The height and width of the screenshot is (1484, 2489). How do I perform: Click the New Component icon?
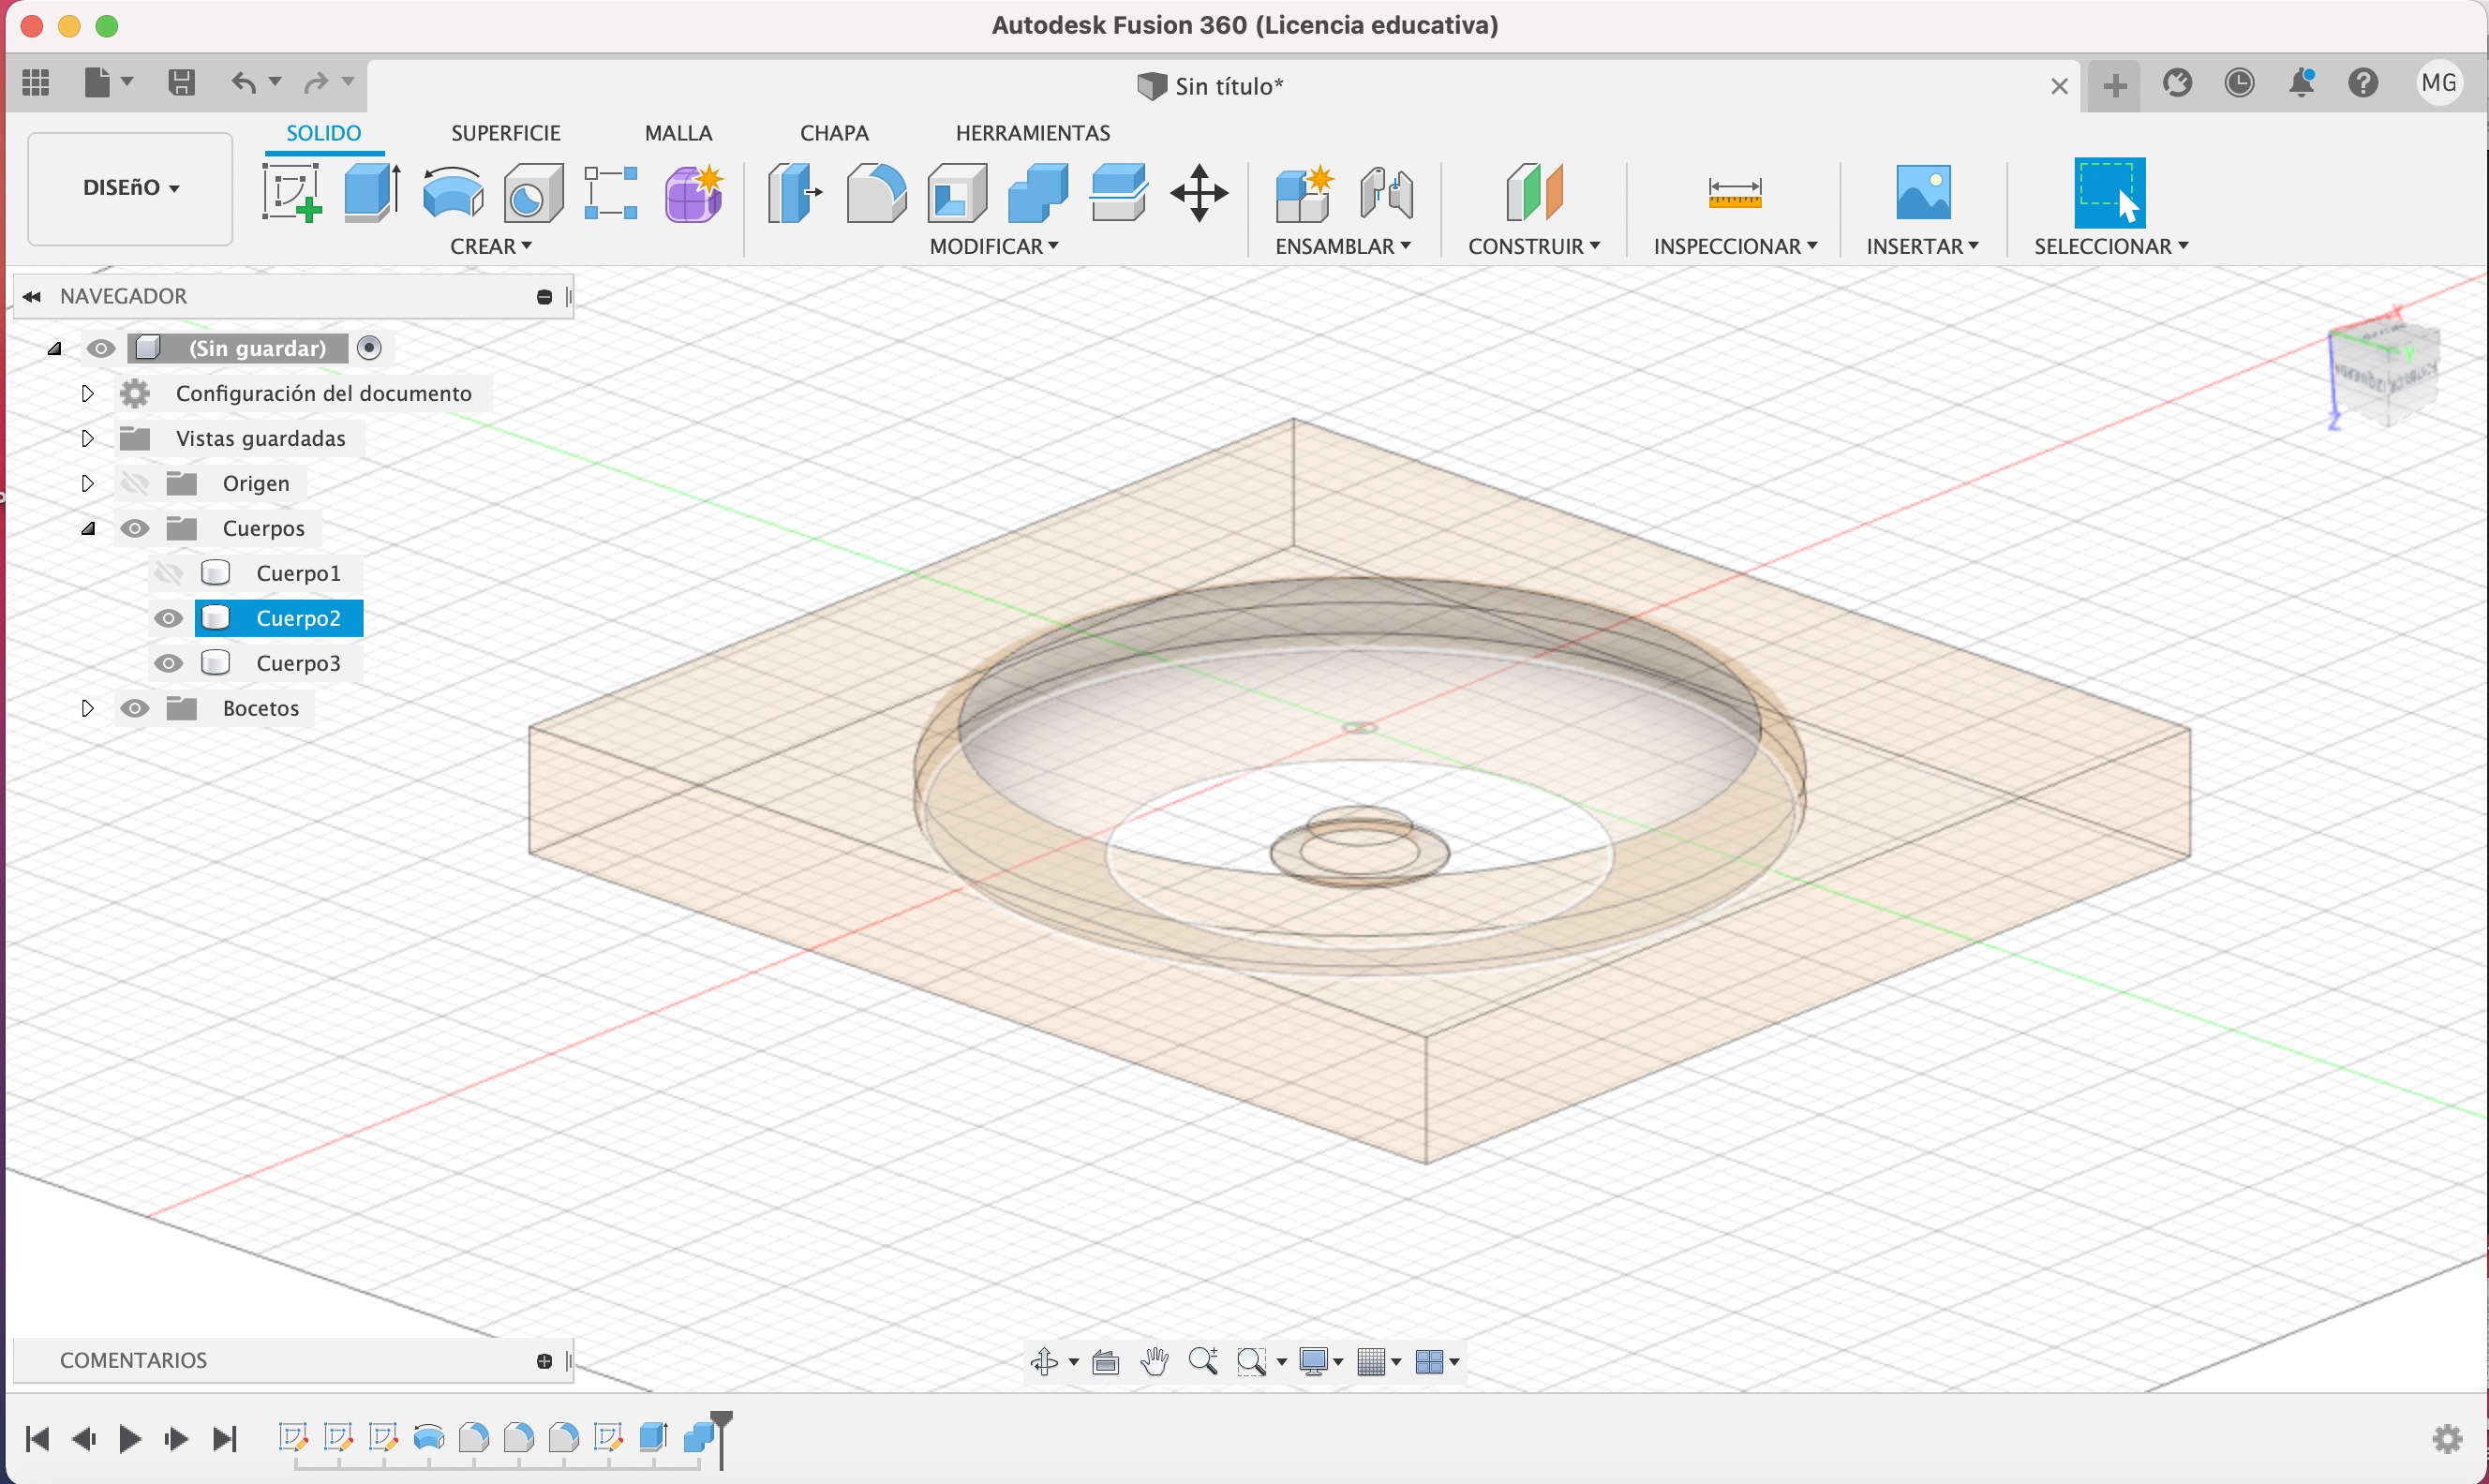(x=1304, y=192)
